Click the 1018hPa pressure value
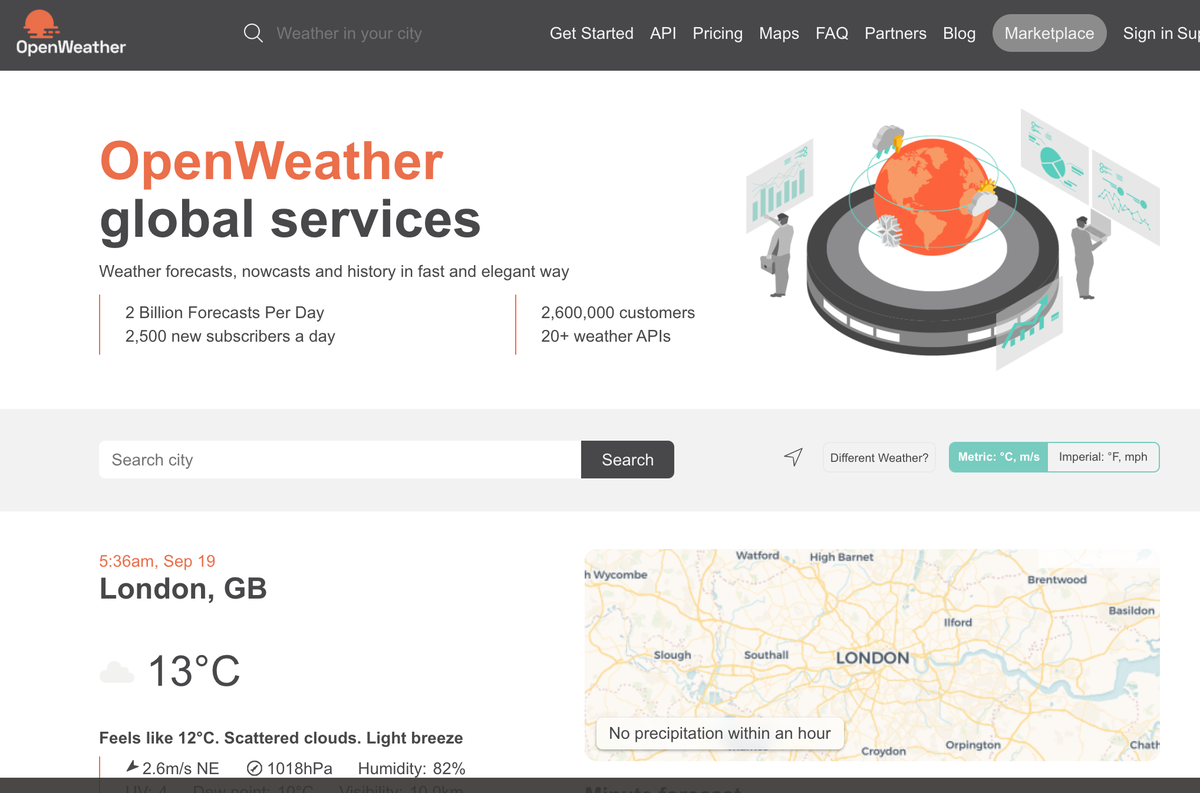The image size is (1200, 793). (300, 768)
